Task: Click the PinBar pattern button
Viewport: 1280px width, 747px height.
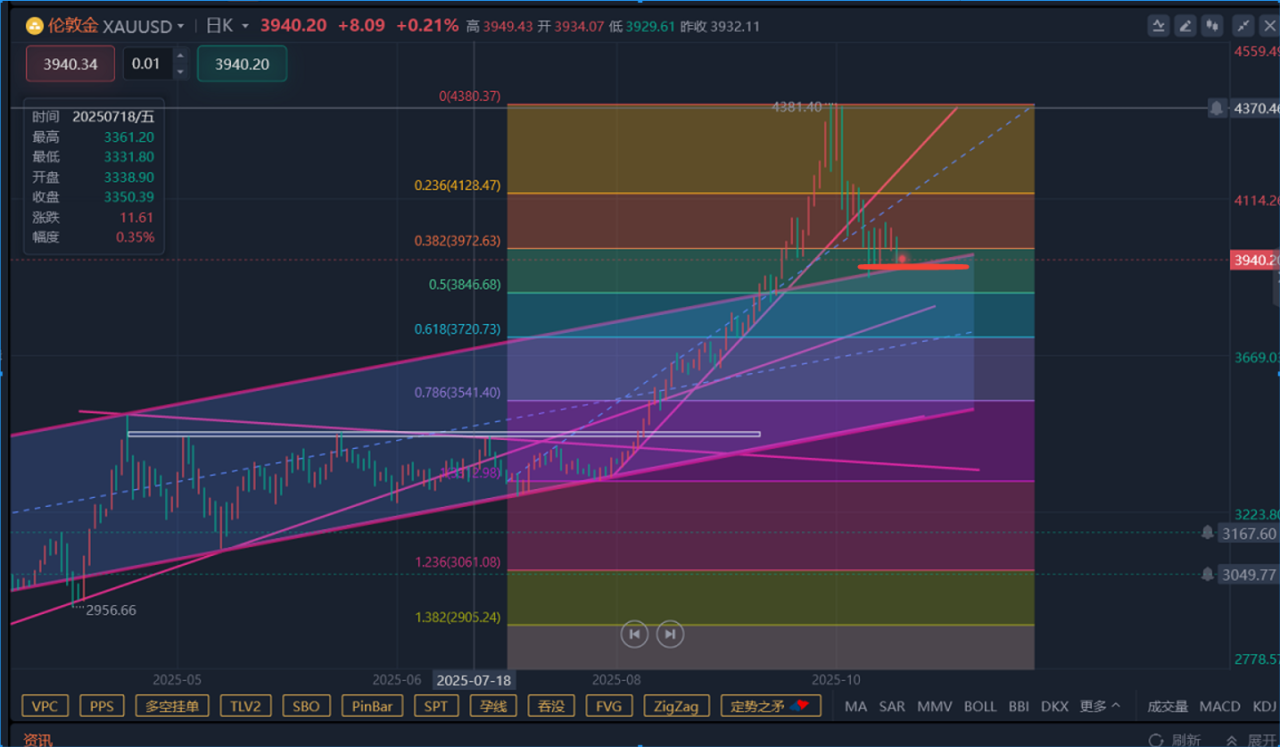Action: 372,706
